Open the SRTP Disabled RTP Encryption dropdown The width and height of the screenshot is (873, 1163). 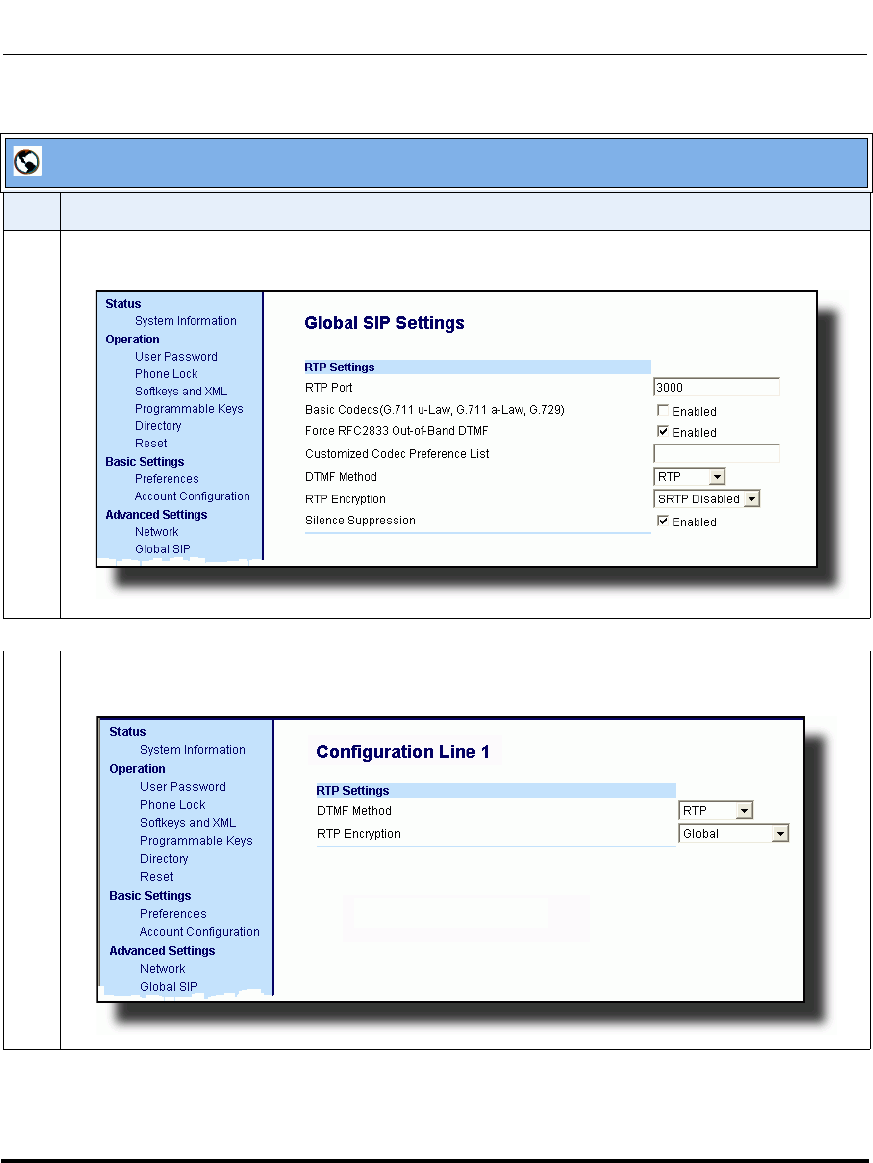click(x=706, y=498)
